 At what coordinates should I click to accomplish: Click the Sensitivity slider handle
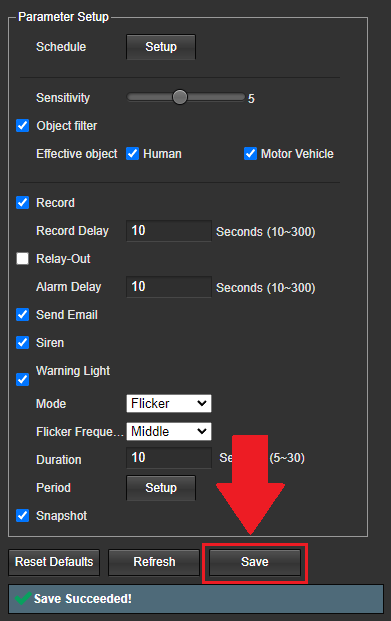(180, 97)
